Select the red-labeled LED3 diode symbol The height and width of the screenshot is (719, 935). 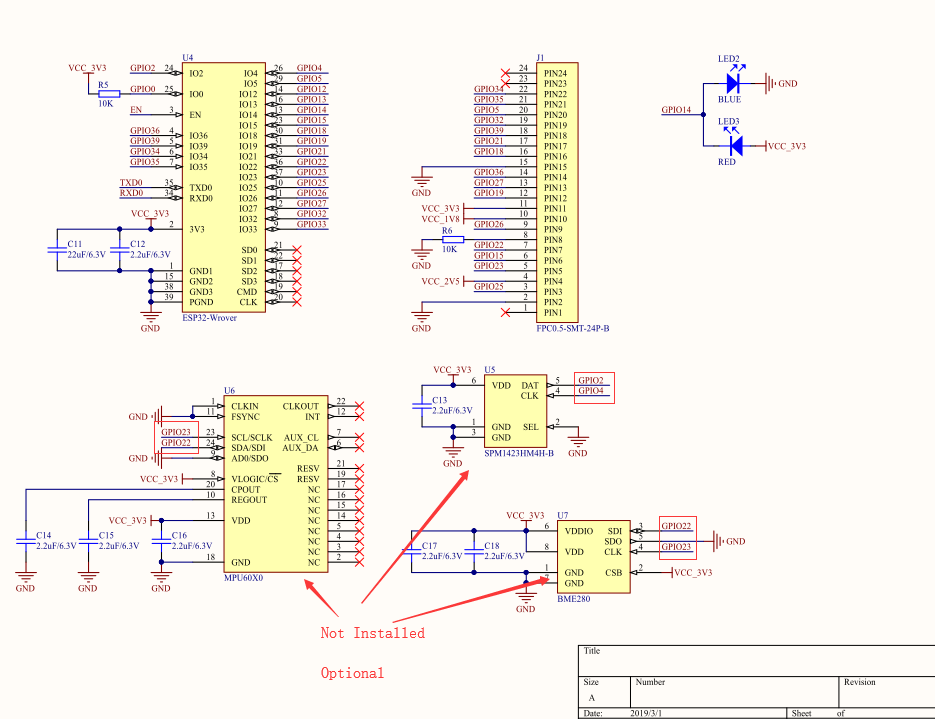[736, 145]
